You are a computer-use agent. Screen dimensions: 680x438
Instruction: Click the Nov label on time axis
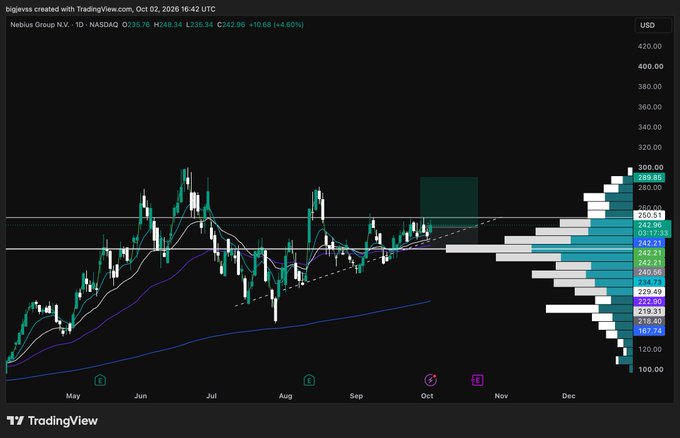point(501,396)
